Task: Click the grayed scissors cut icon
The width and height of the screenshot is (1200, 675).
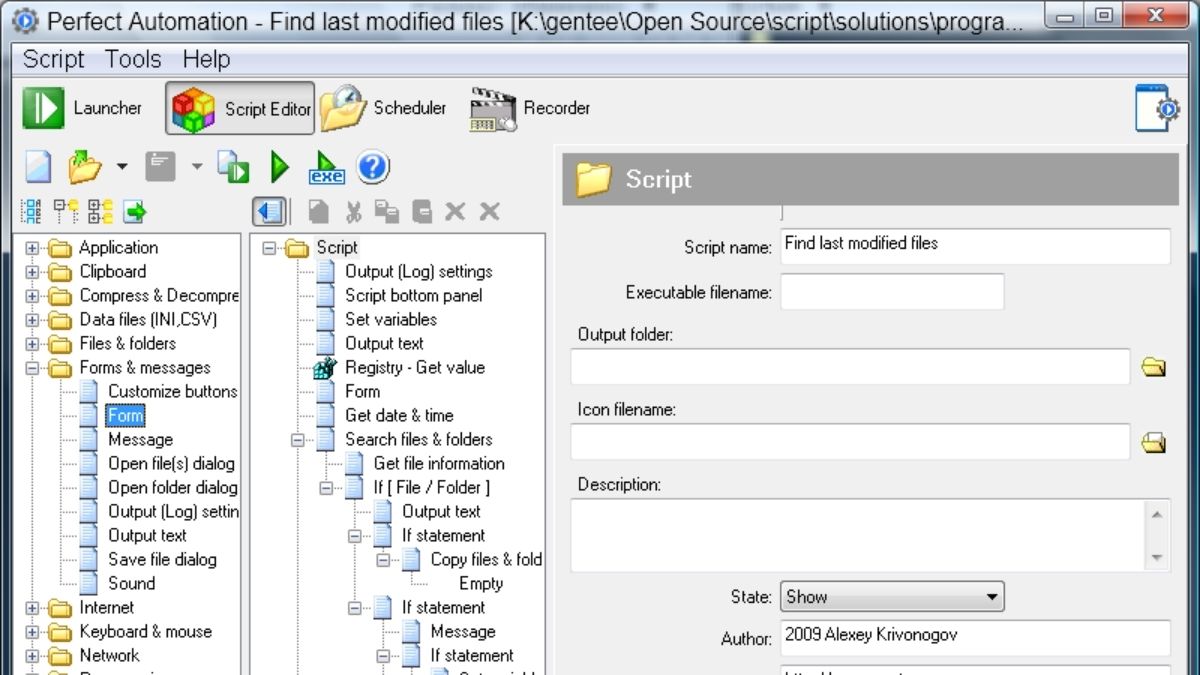Action: pos(352,211)
